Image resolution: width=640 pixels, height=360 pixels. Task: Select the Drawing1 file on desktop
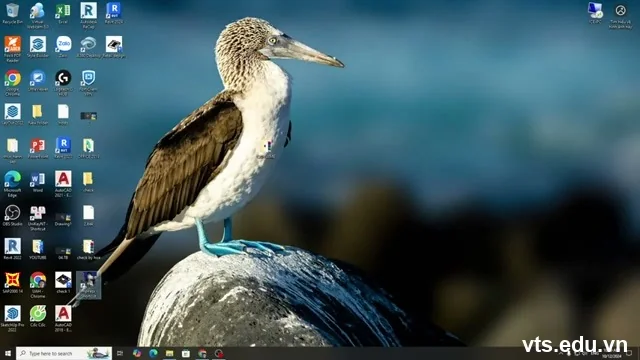click(63, 219)
